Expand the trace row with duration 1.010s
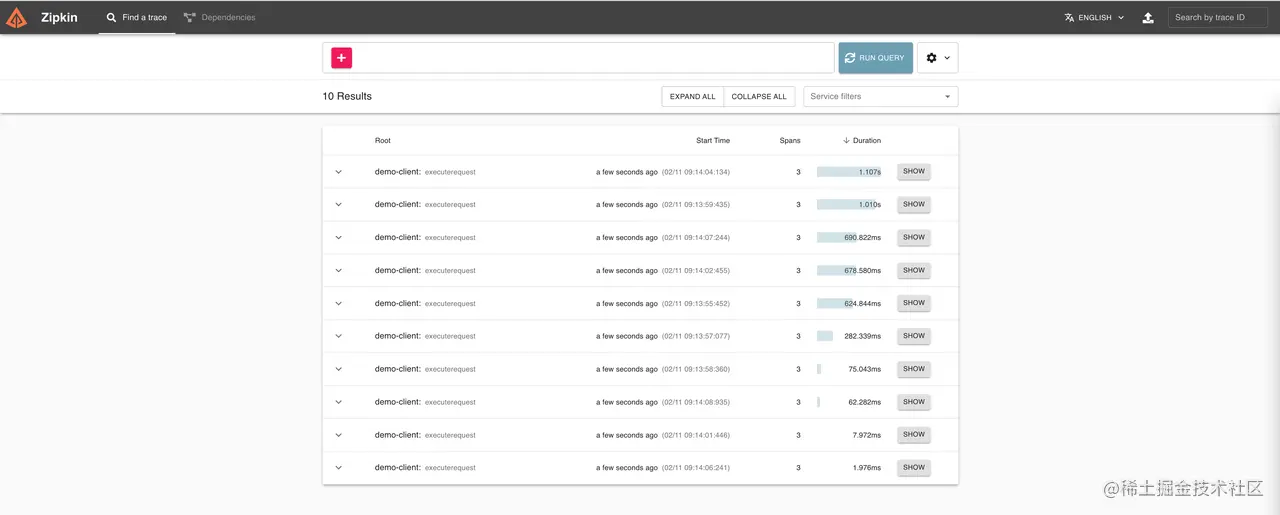1280x515 pixels. pos(338,204)
